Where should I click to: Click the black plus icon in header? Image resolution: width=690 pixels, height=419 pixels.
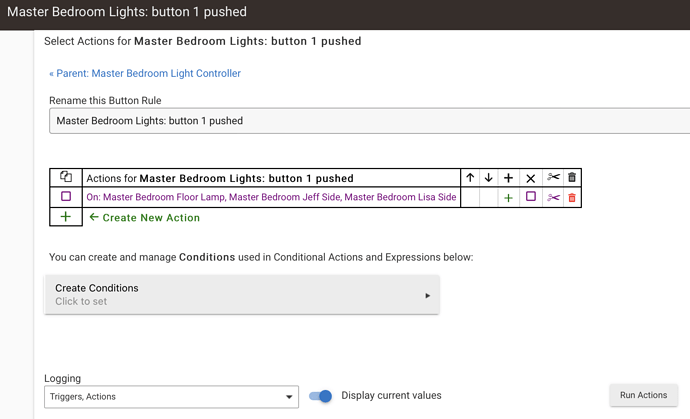tap(508, 178)
